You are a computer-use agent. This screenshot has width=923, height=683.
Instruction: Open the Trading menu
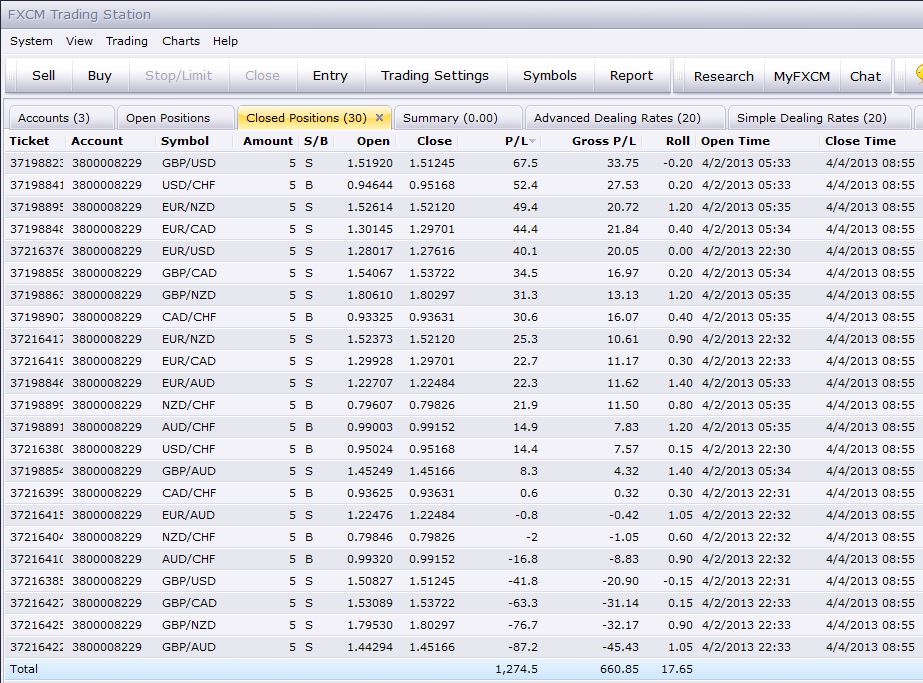coord(127,41)
